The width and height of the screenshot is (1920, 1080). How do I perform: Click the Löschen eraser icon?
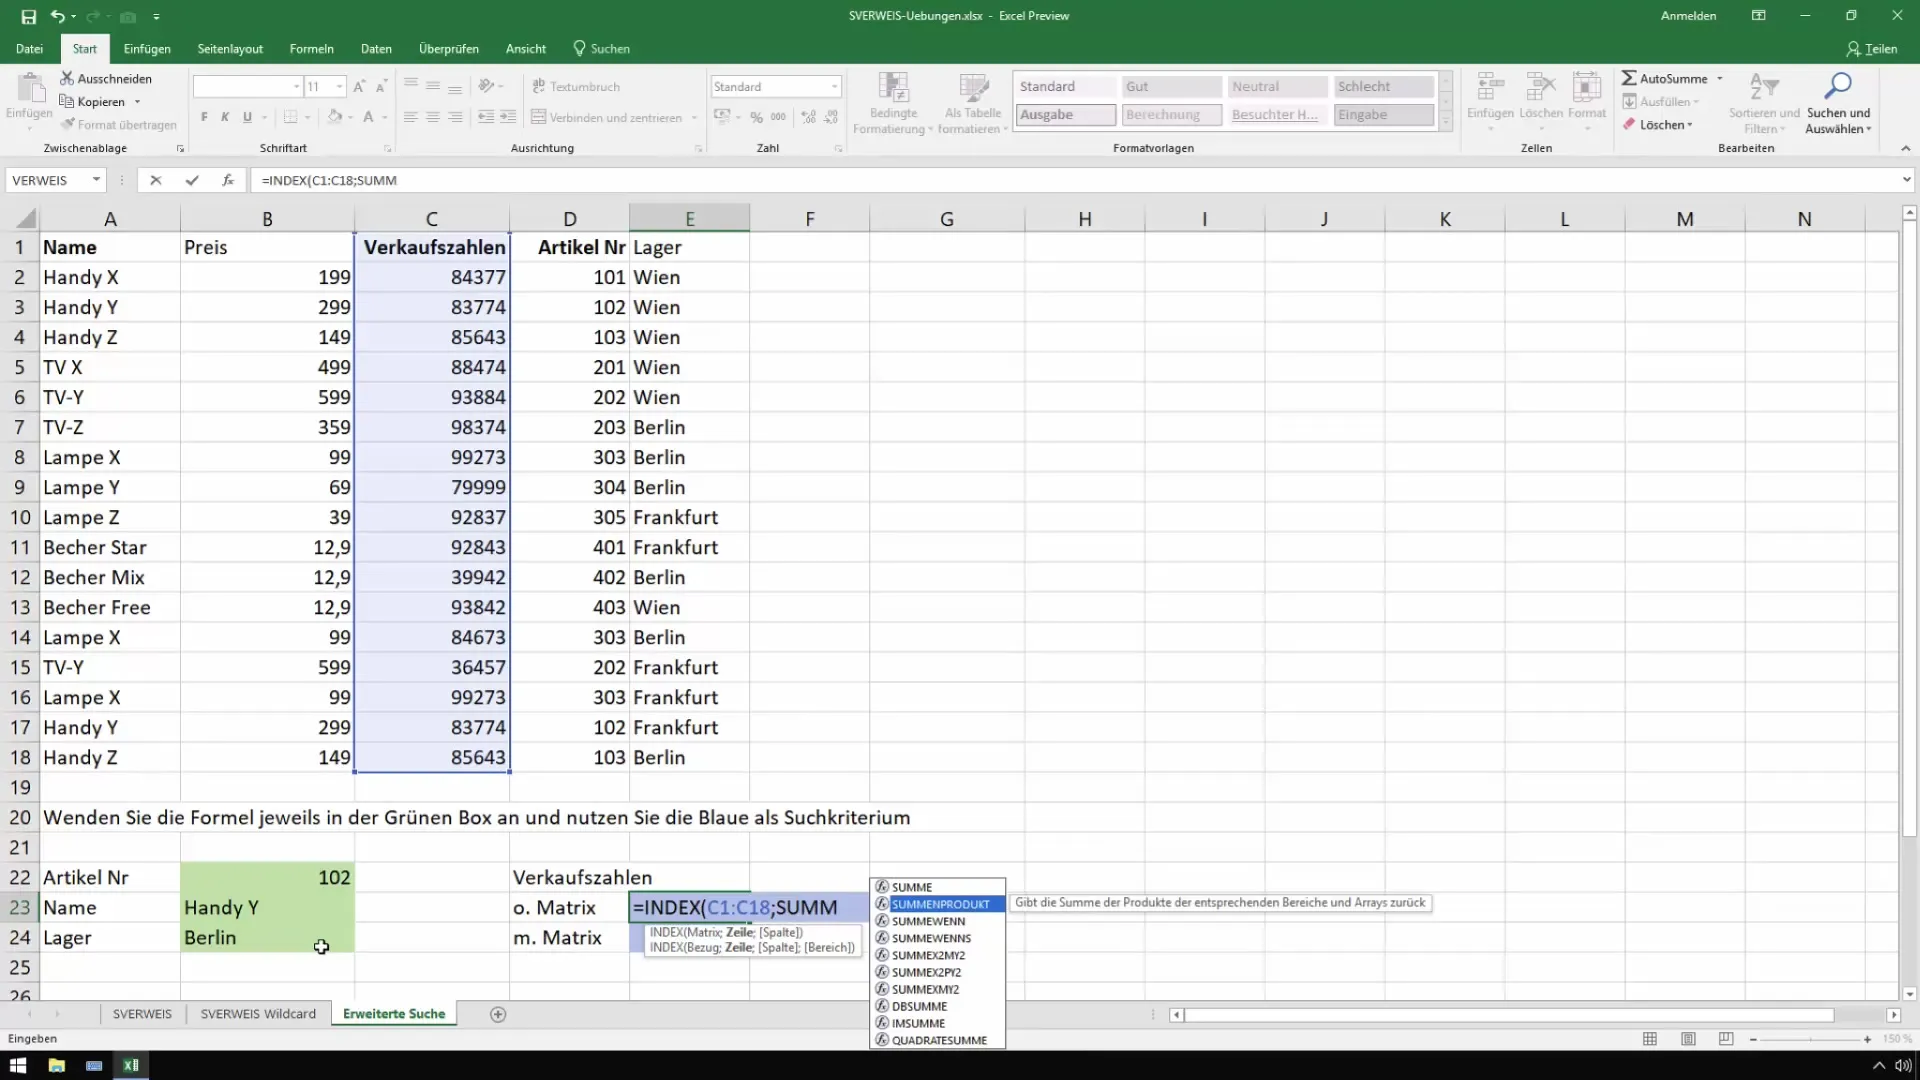point(1629,125)
